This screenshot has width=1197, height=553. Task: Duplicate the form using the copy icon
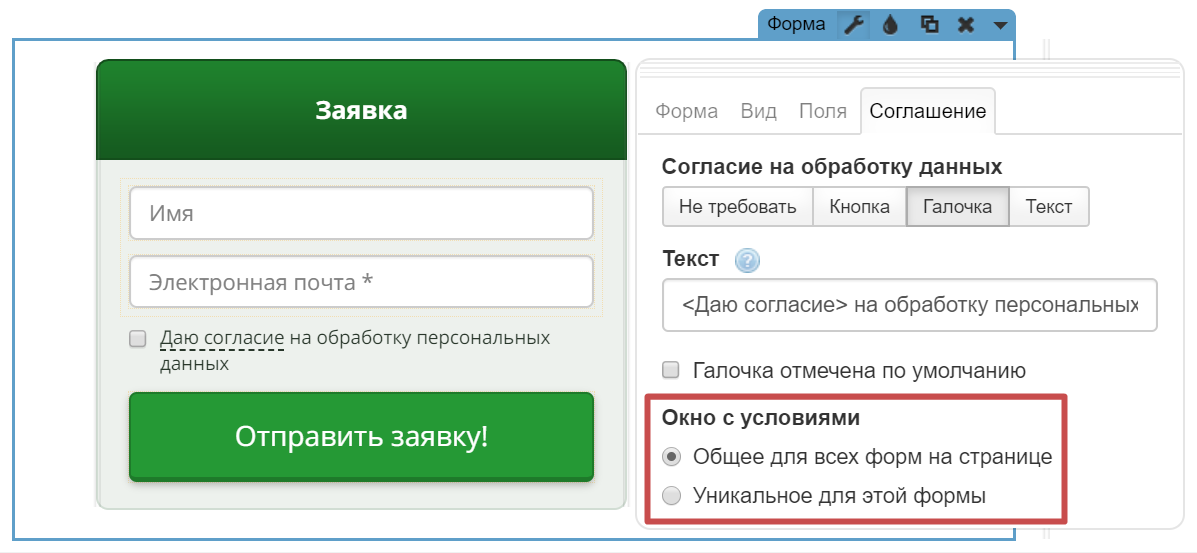coord(929,25)
